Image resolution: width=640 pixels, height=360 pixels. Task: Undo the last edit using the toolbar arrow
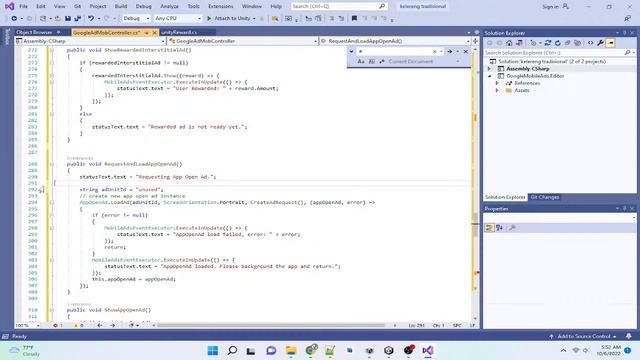[x=91, y=18]
